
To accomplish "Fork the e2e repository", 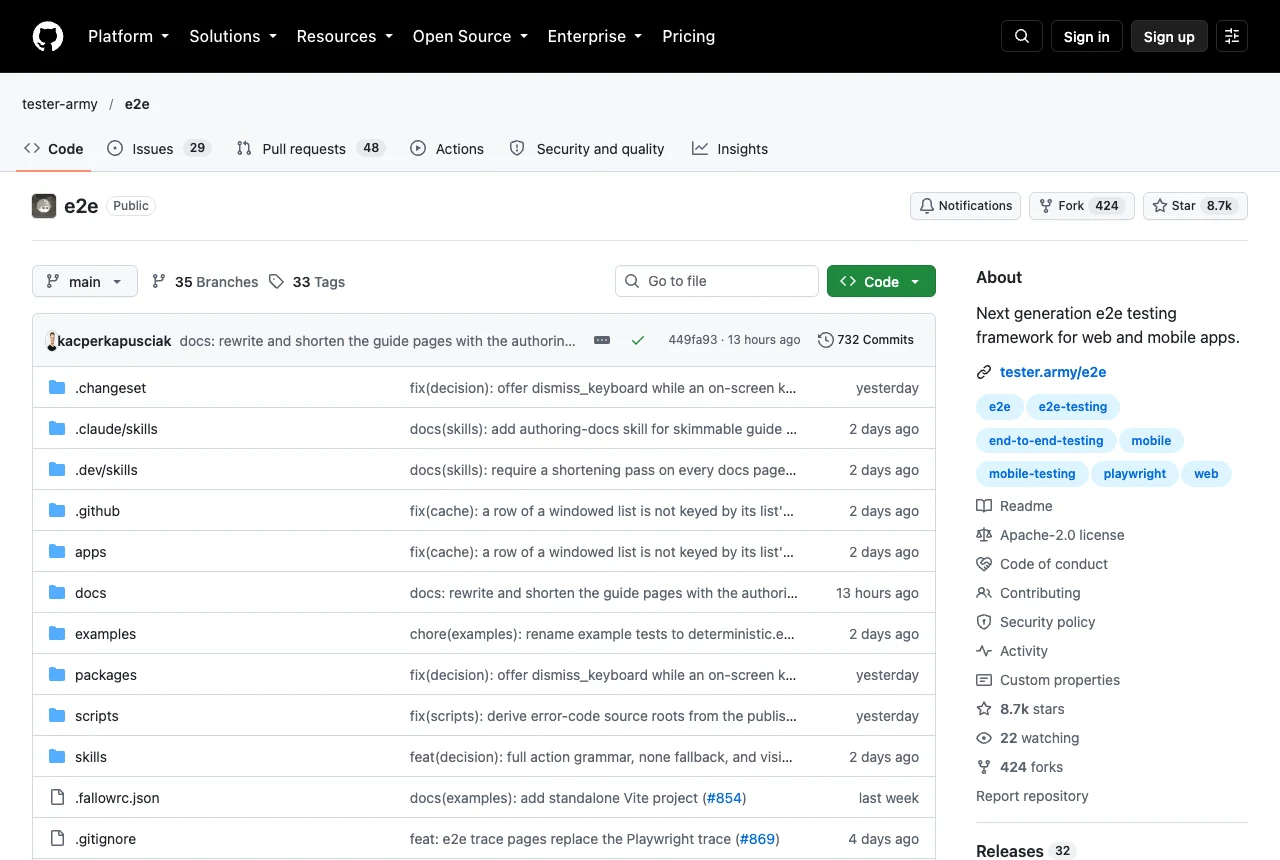I will (1082, 206).
